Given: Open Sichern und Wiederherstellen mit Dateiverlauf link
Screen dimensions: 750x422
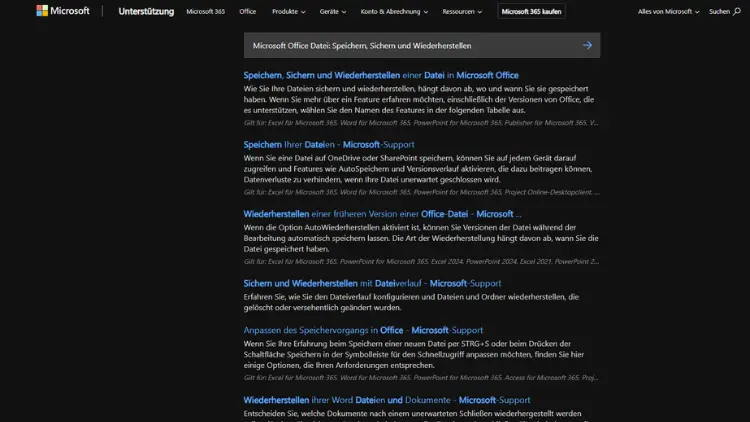Looking at the screenshot, I should [x=372, y=283].
